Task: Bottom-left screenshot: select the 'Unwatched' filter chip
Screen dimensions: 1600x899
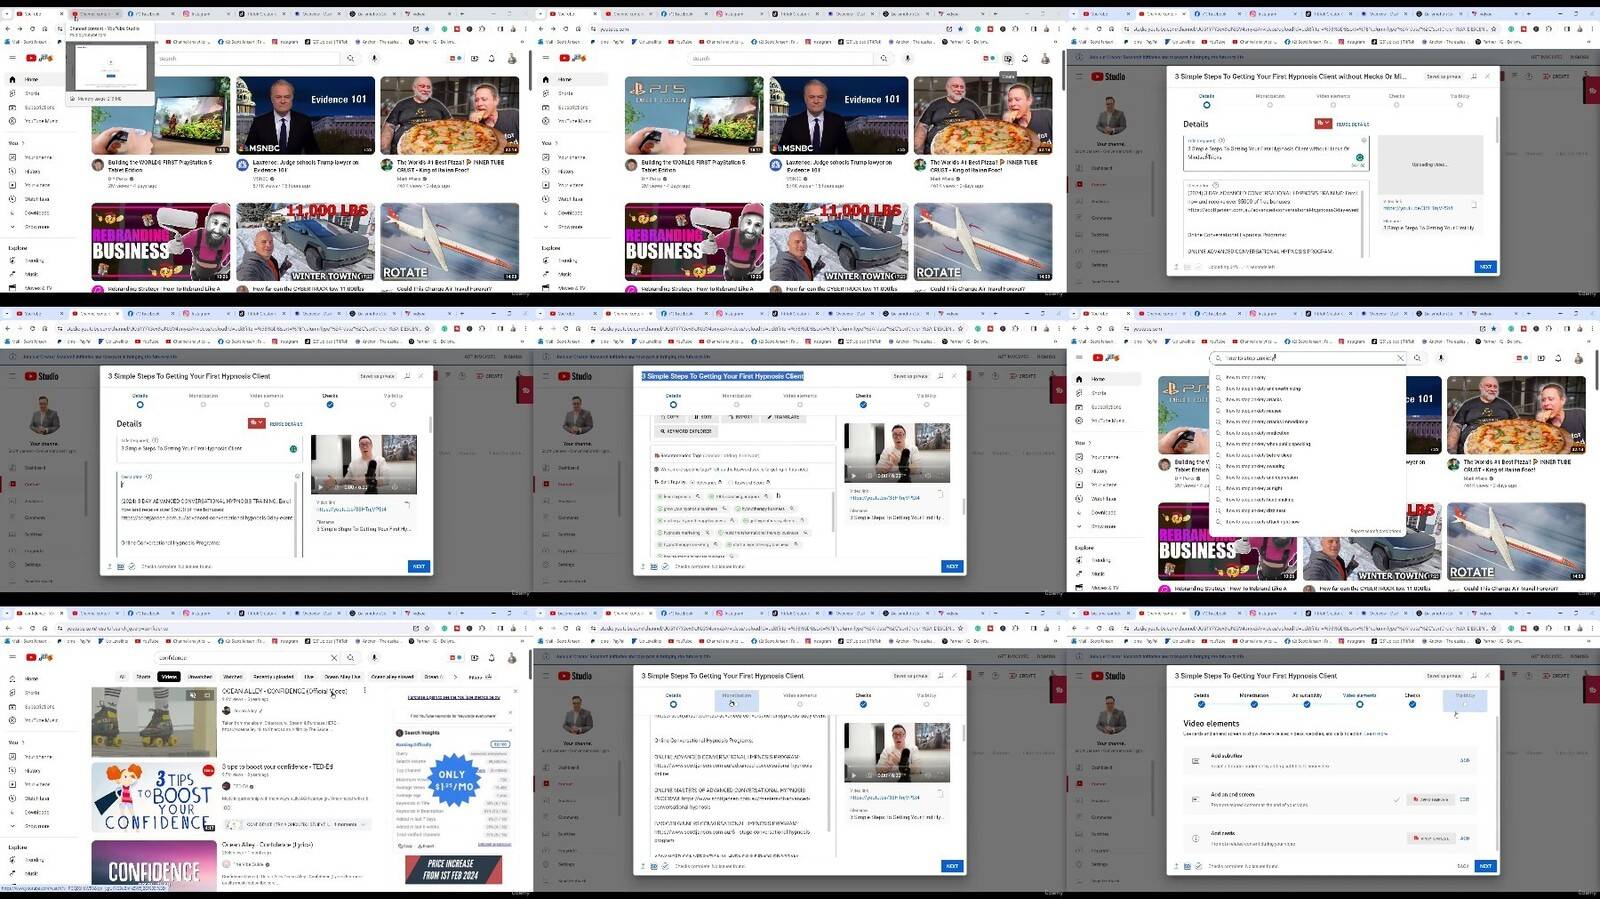Action: (x=200, y=677)
